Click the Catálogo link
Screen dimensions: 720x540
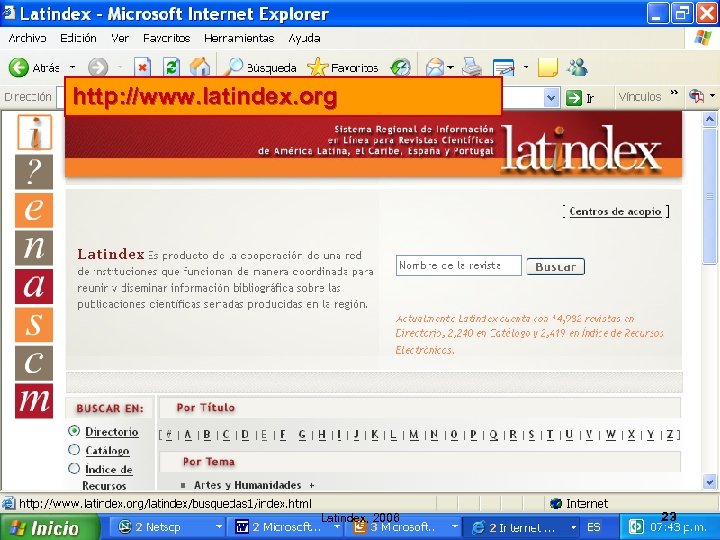pyautogui.click(x=107, y=450)
